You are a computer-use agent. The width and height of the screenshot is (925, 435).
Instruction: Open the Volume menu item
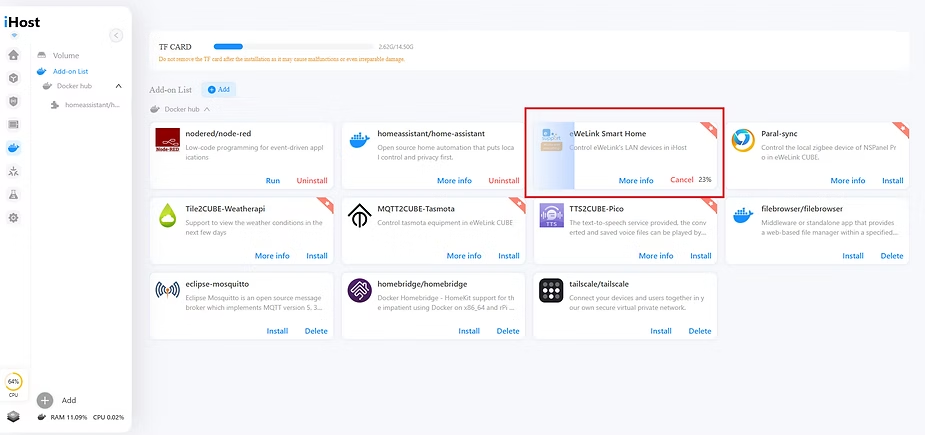(x=66, y=56)
